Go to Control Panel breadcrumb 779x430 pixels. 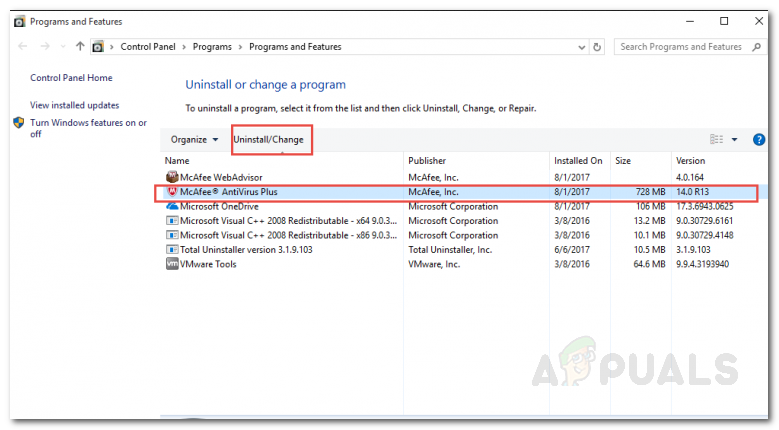point(148,47)
